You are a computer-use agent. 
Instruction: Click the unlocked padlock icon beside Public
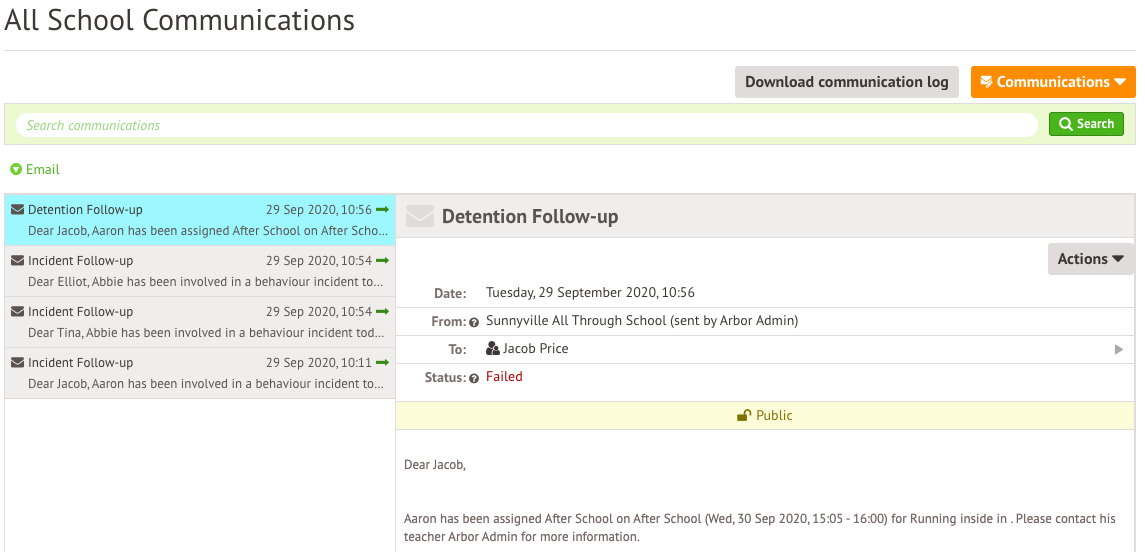point(744,416)
